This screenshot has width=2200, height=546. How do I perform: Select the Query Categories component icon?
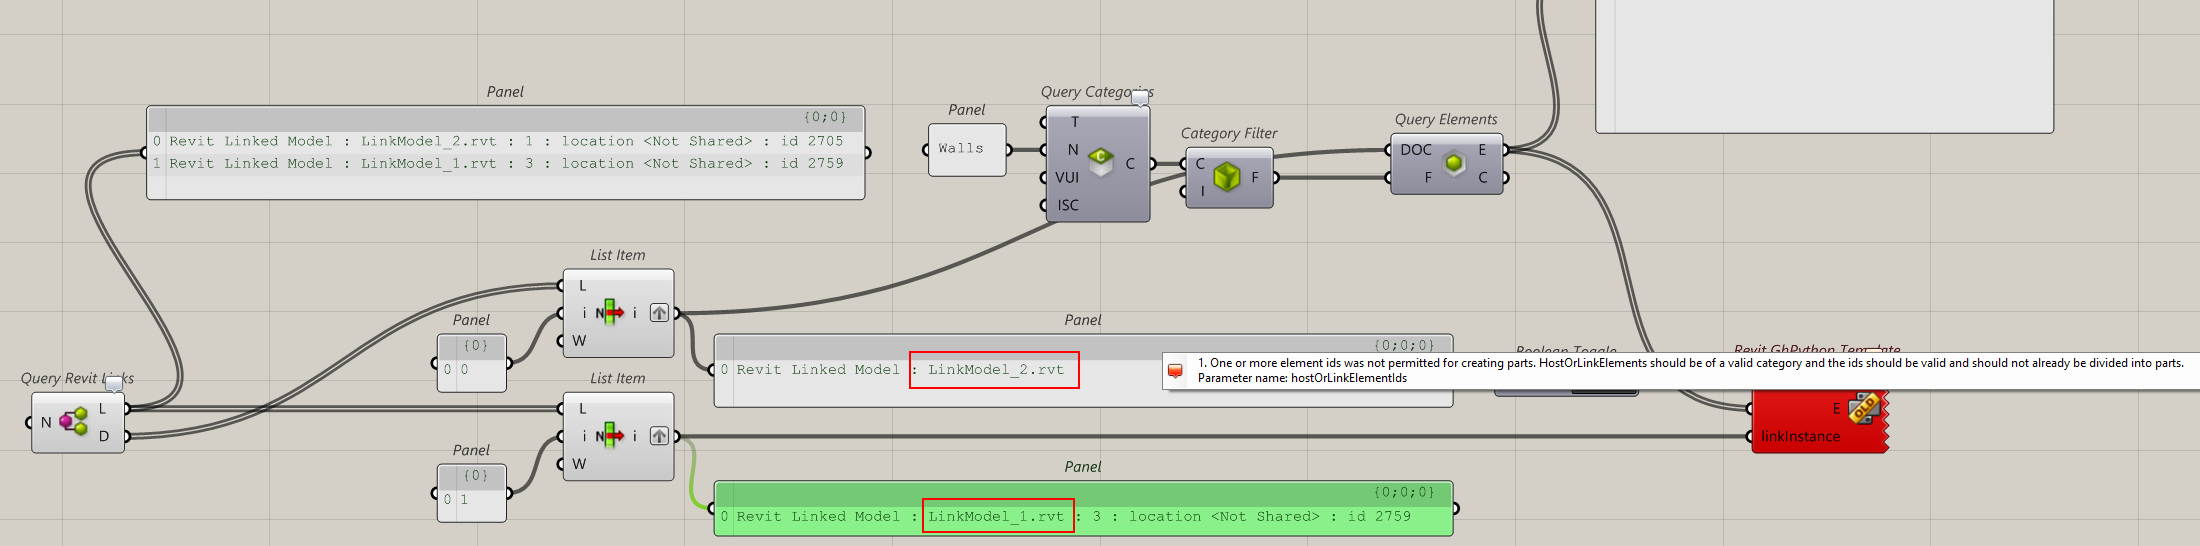point(1101,161)
